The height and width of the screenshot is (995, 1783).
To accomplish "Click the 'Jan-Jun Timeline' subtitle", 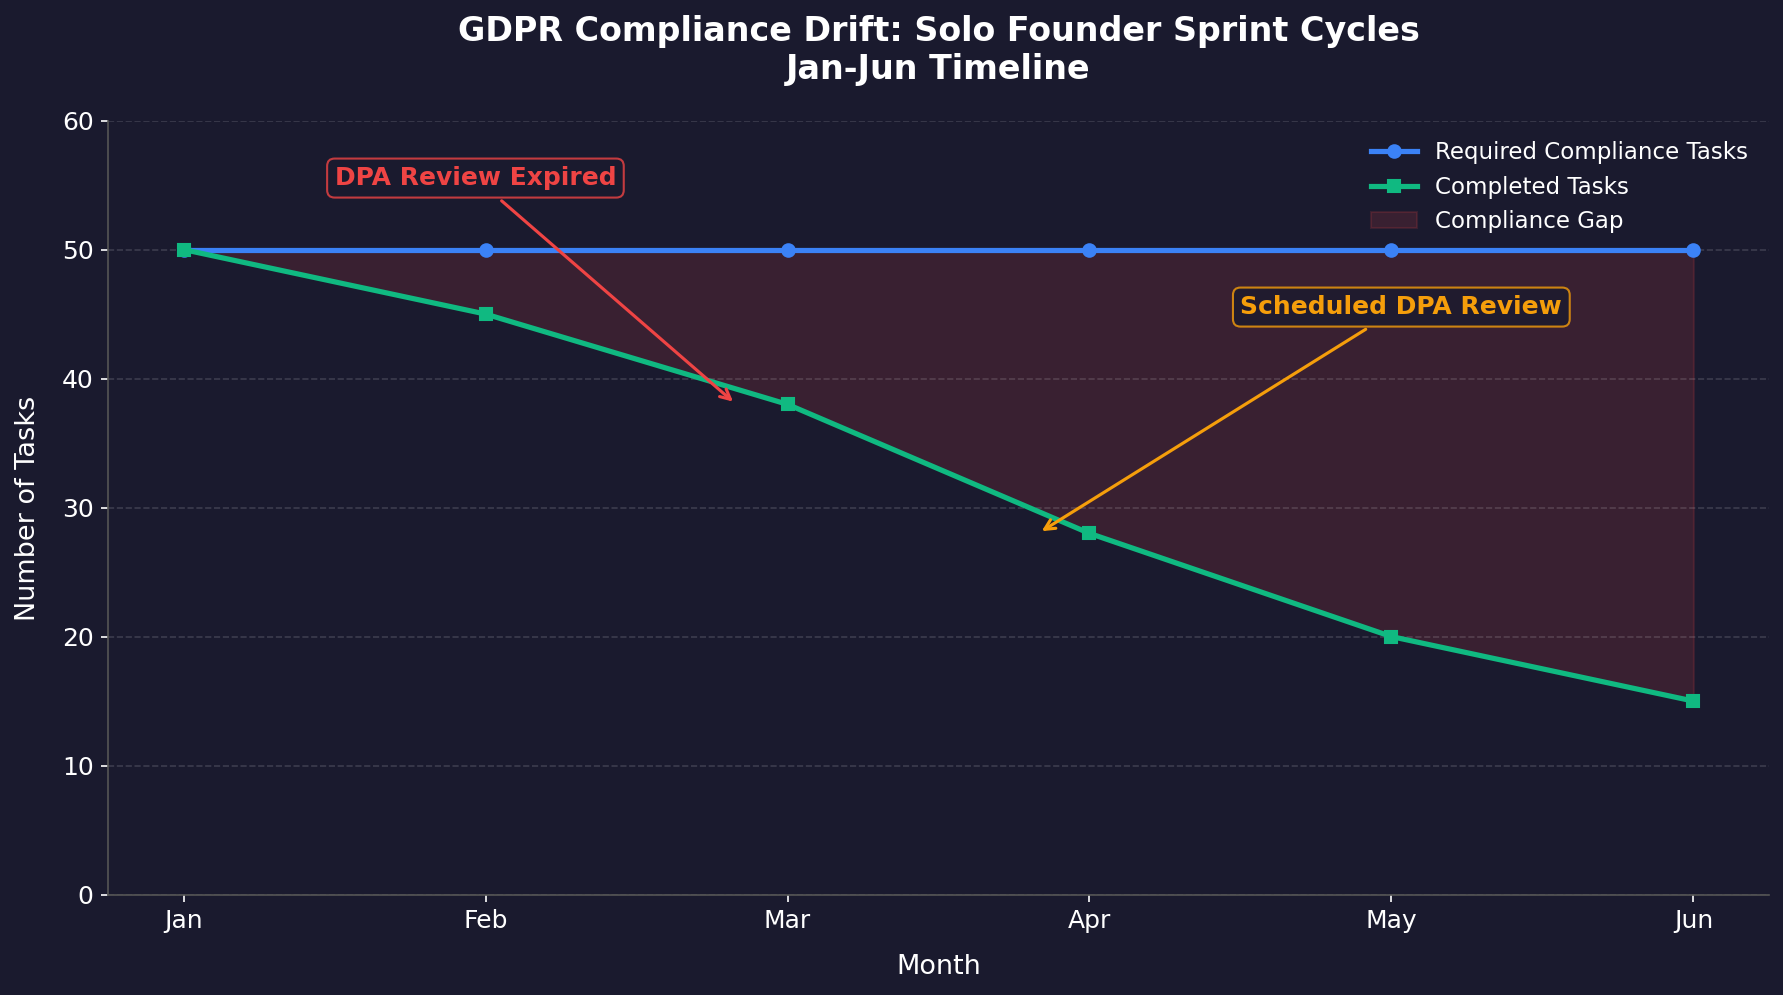I will (937, 68).
